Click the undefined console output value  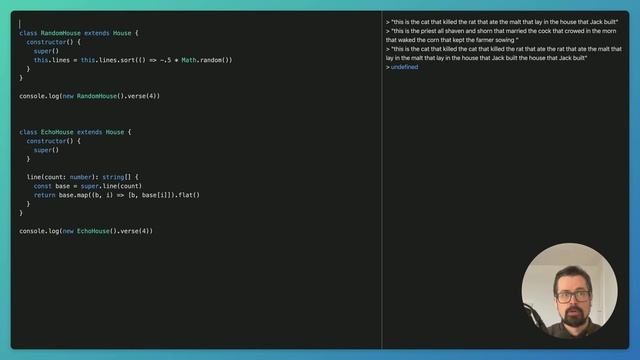tap(404, 67)
